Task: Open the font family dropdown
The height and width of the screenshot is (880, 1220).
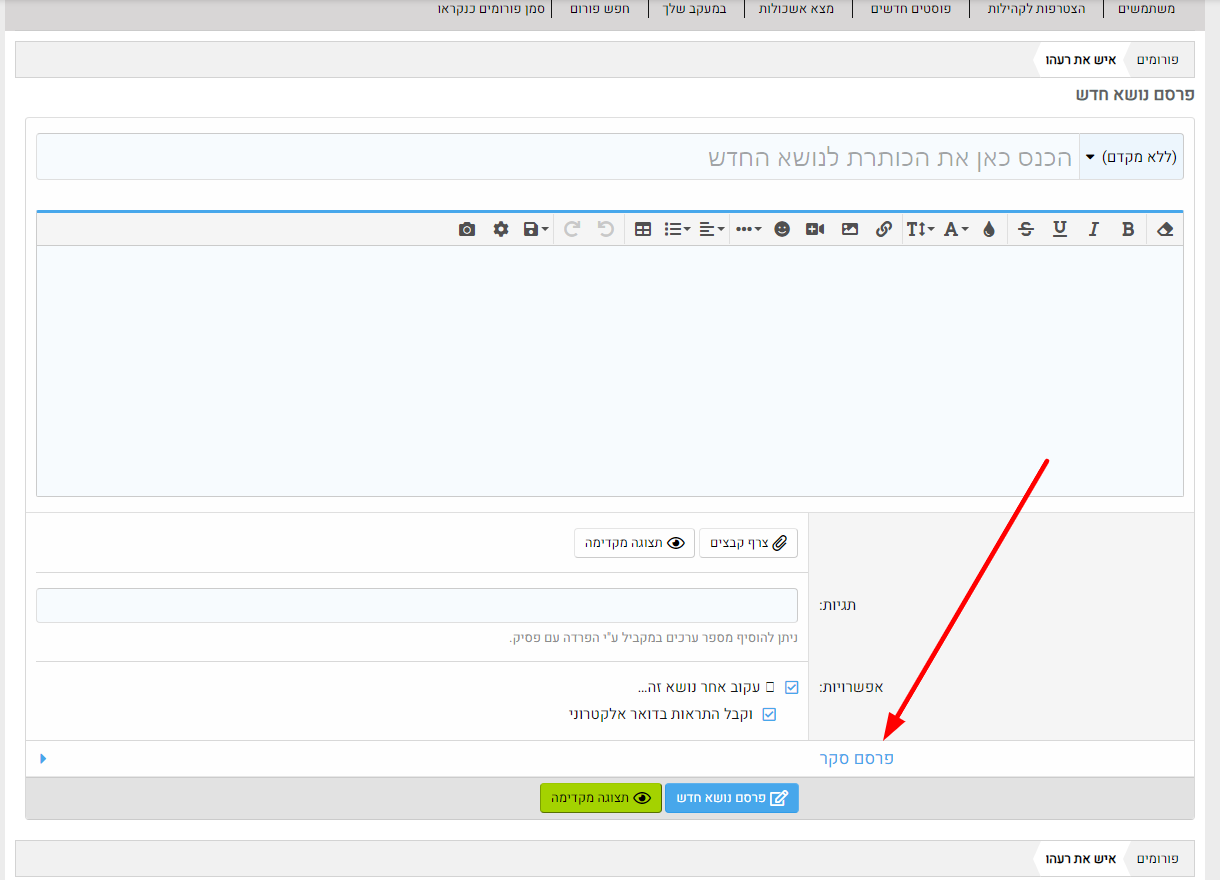Action: click(956, 229)
